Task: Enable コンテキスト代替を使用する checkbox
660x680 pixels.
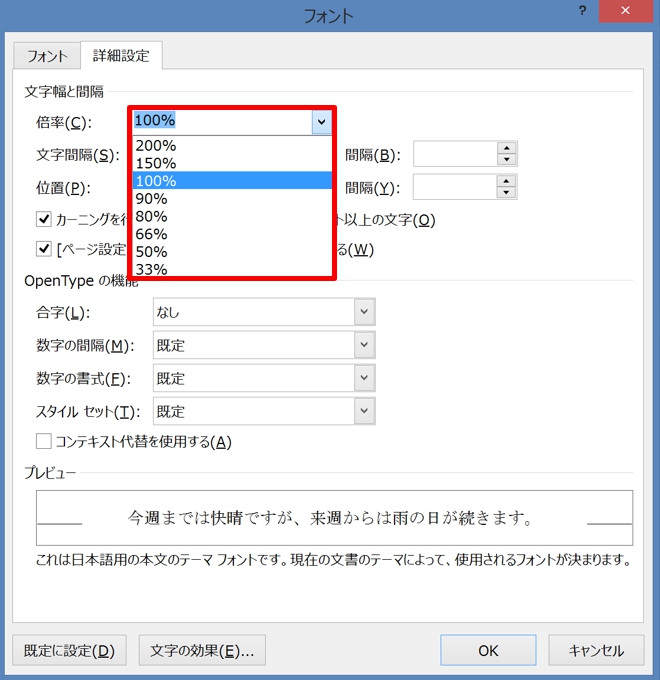Action: click(43, 441)
